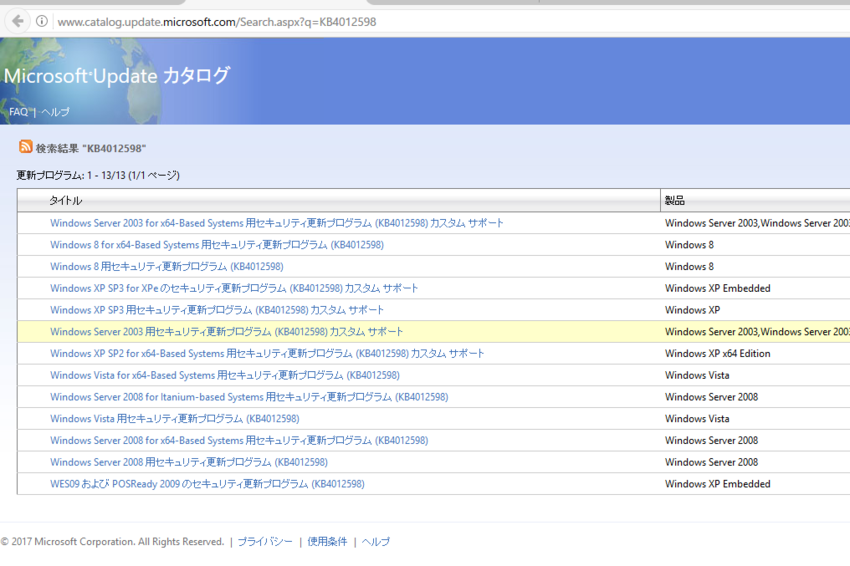Open the FAQ link in header
Viewport: 850px width, 566px height.
pyautogui.click(x=18, y=112)
